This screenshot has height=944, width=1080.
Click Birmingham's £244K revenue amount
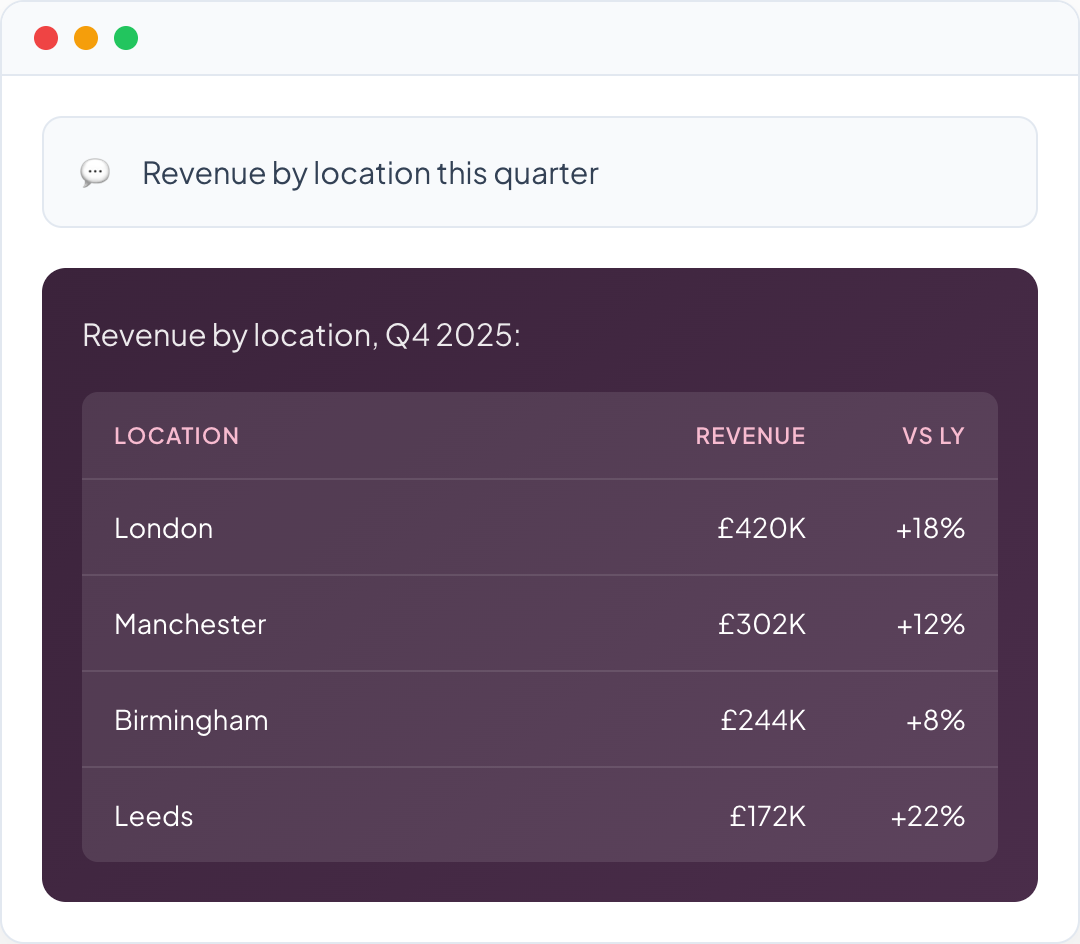(762, 720)
